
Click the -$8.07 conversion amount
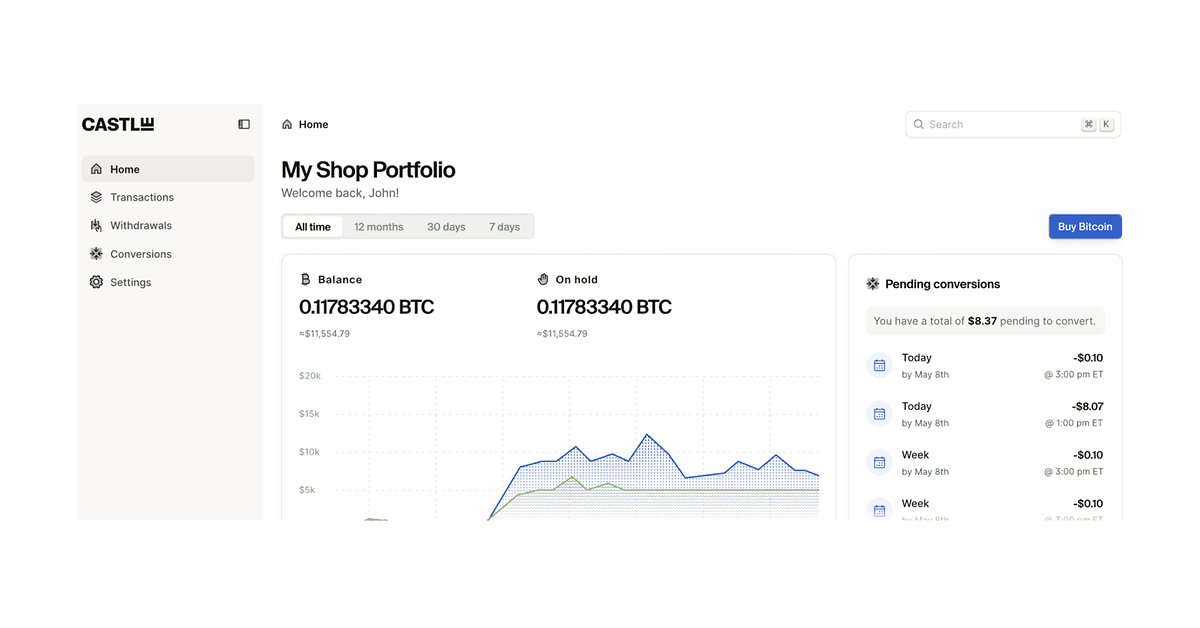(x=1086, y=406)
